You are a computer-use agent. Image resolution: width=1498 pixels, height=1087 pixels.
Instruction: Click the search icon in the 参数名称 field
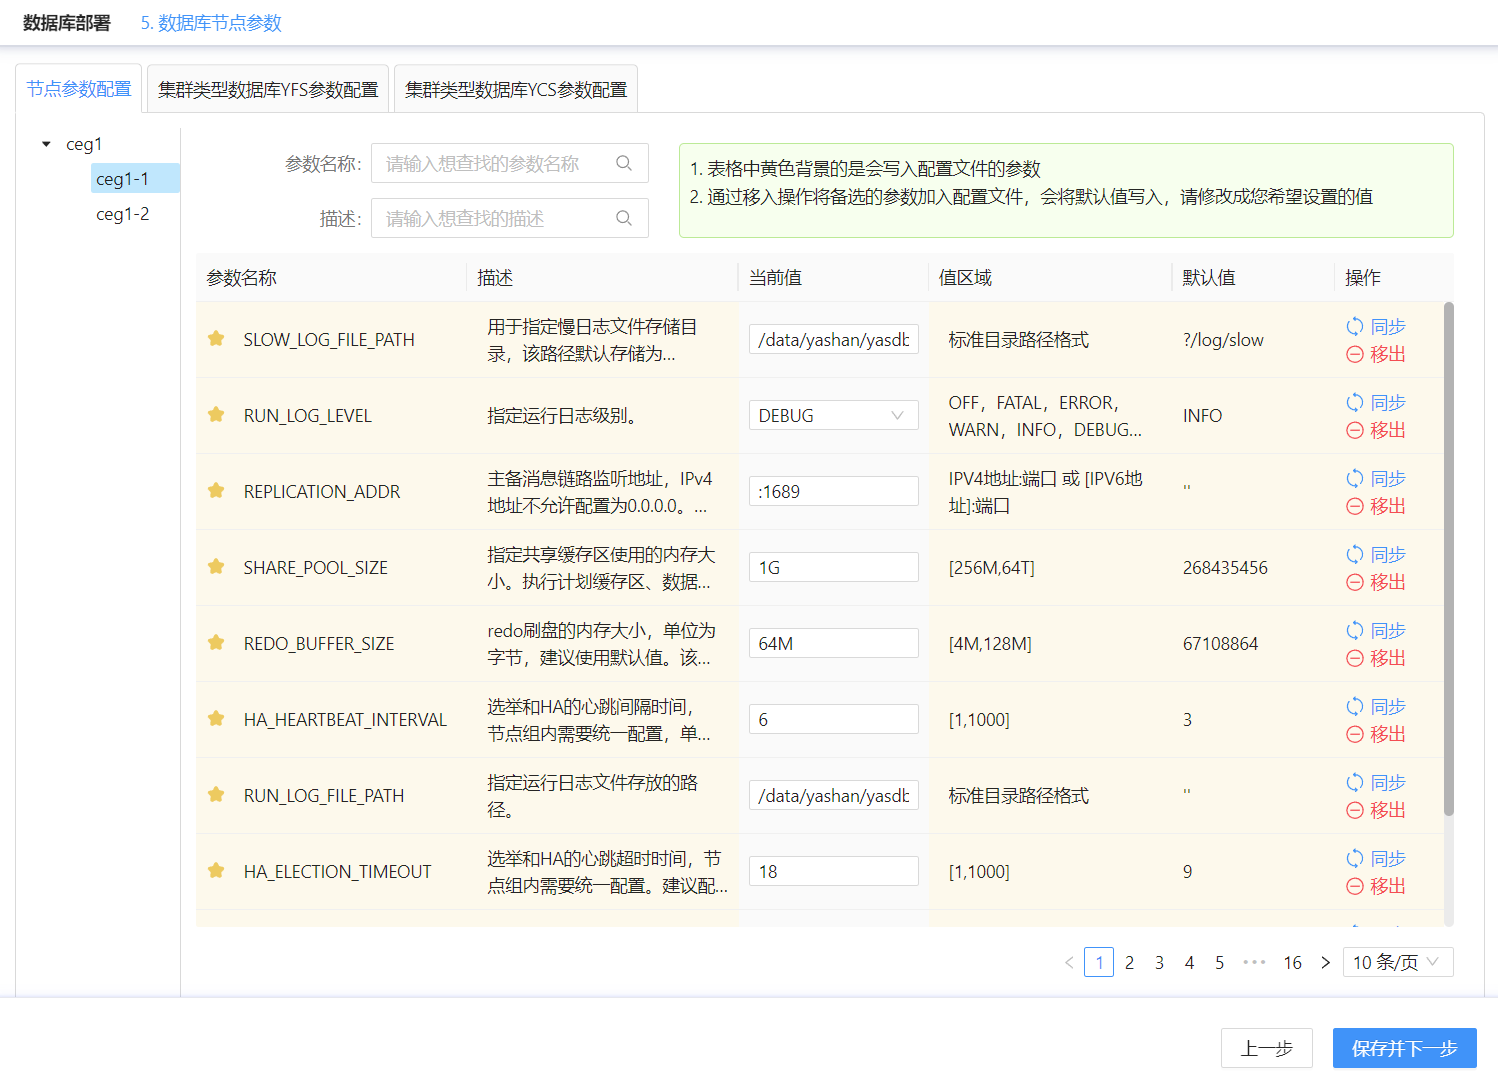[624, 163]
